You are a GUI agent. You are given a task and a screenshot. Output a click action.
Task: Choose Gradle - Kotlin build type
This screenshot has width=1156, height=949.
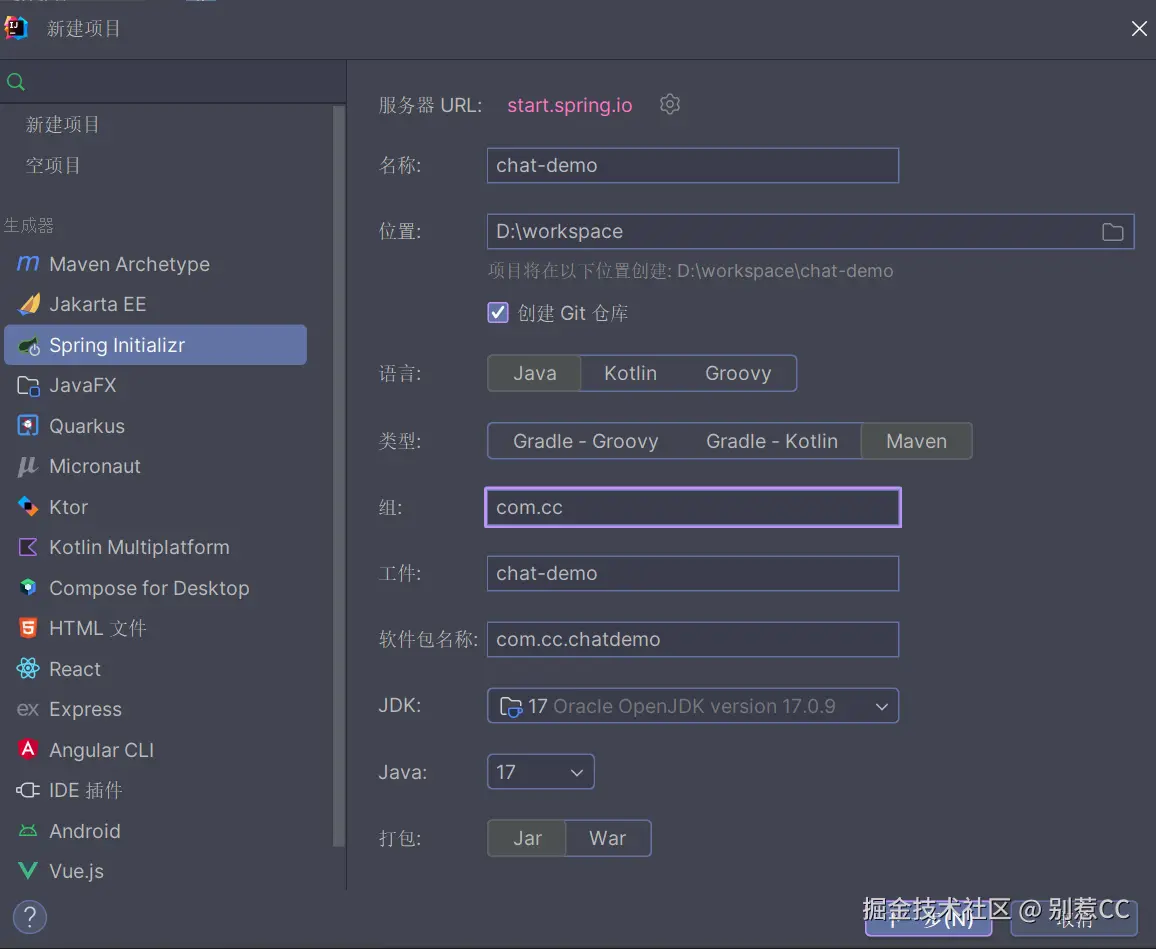click(772, 441)
